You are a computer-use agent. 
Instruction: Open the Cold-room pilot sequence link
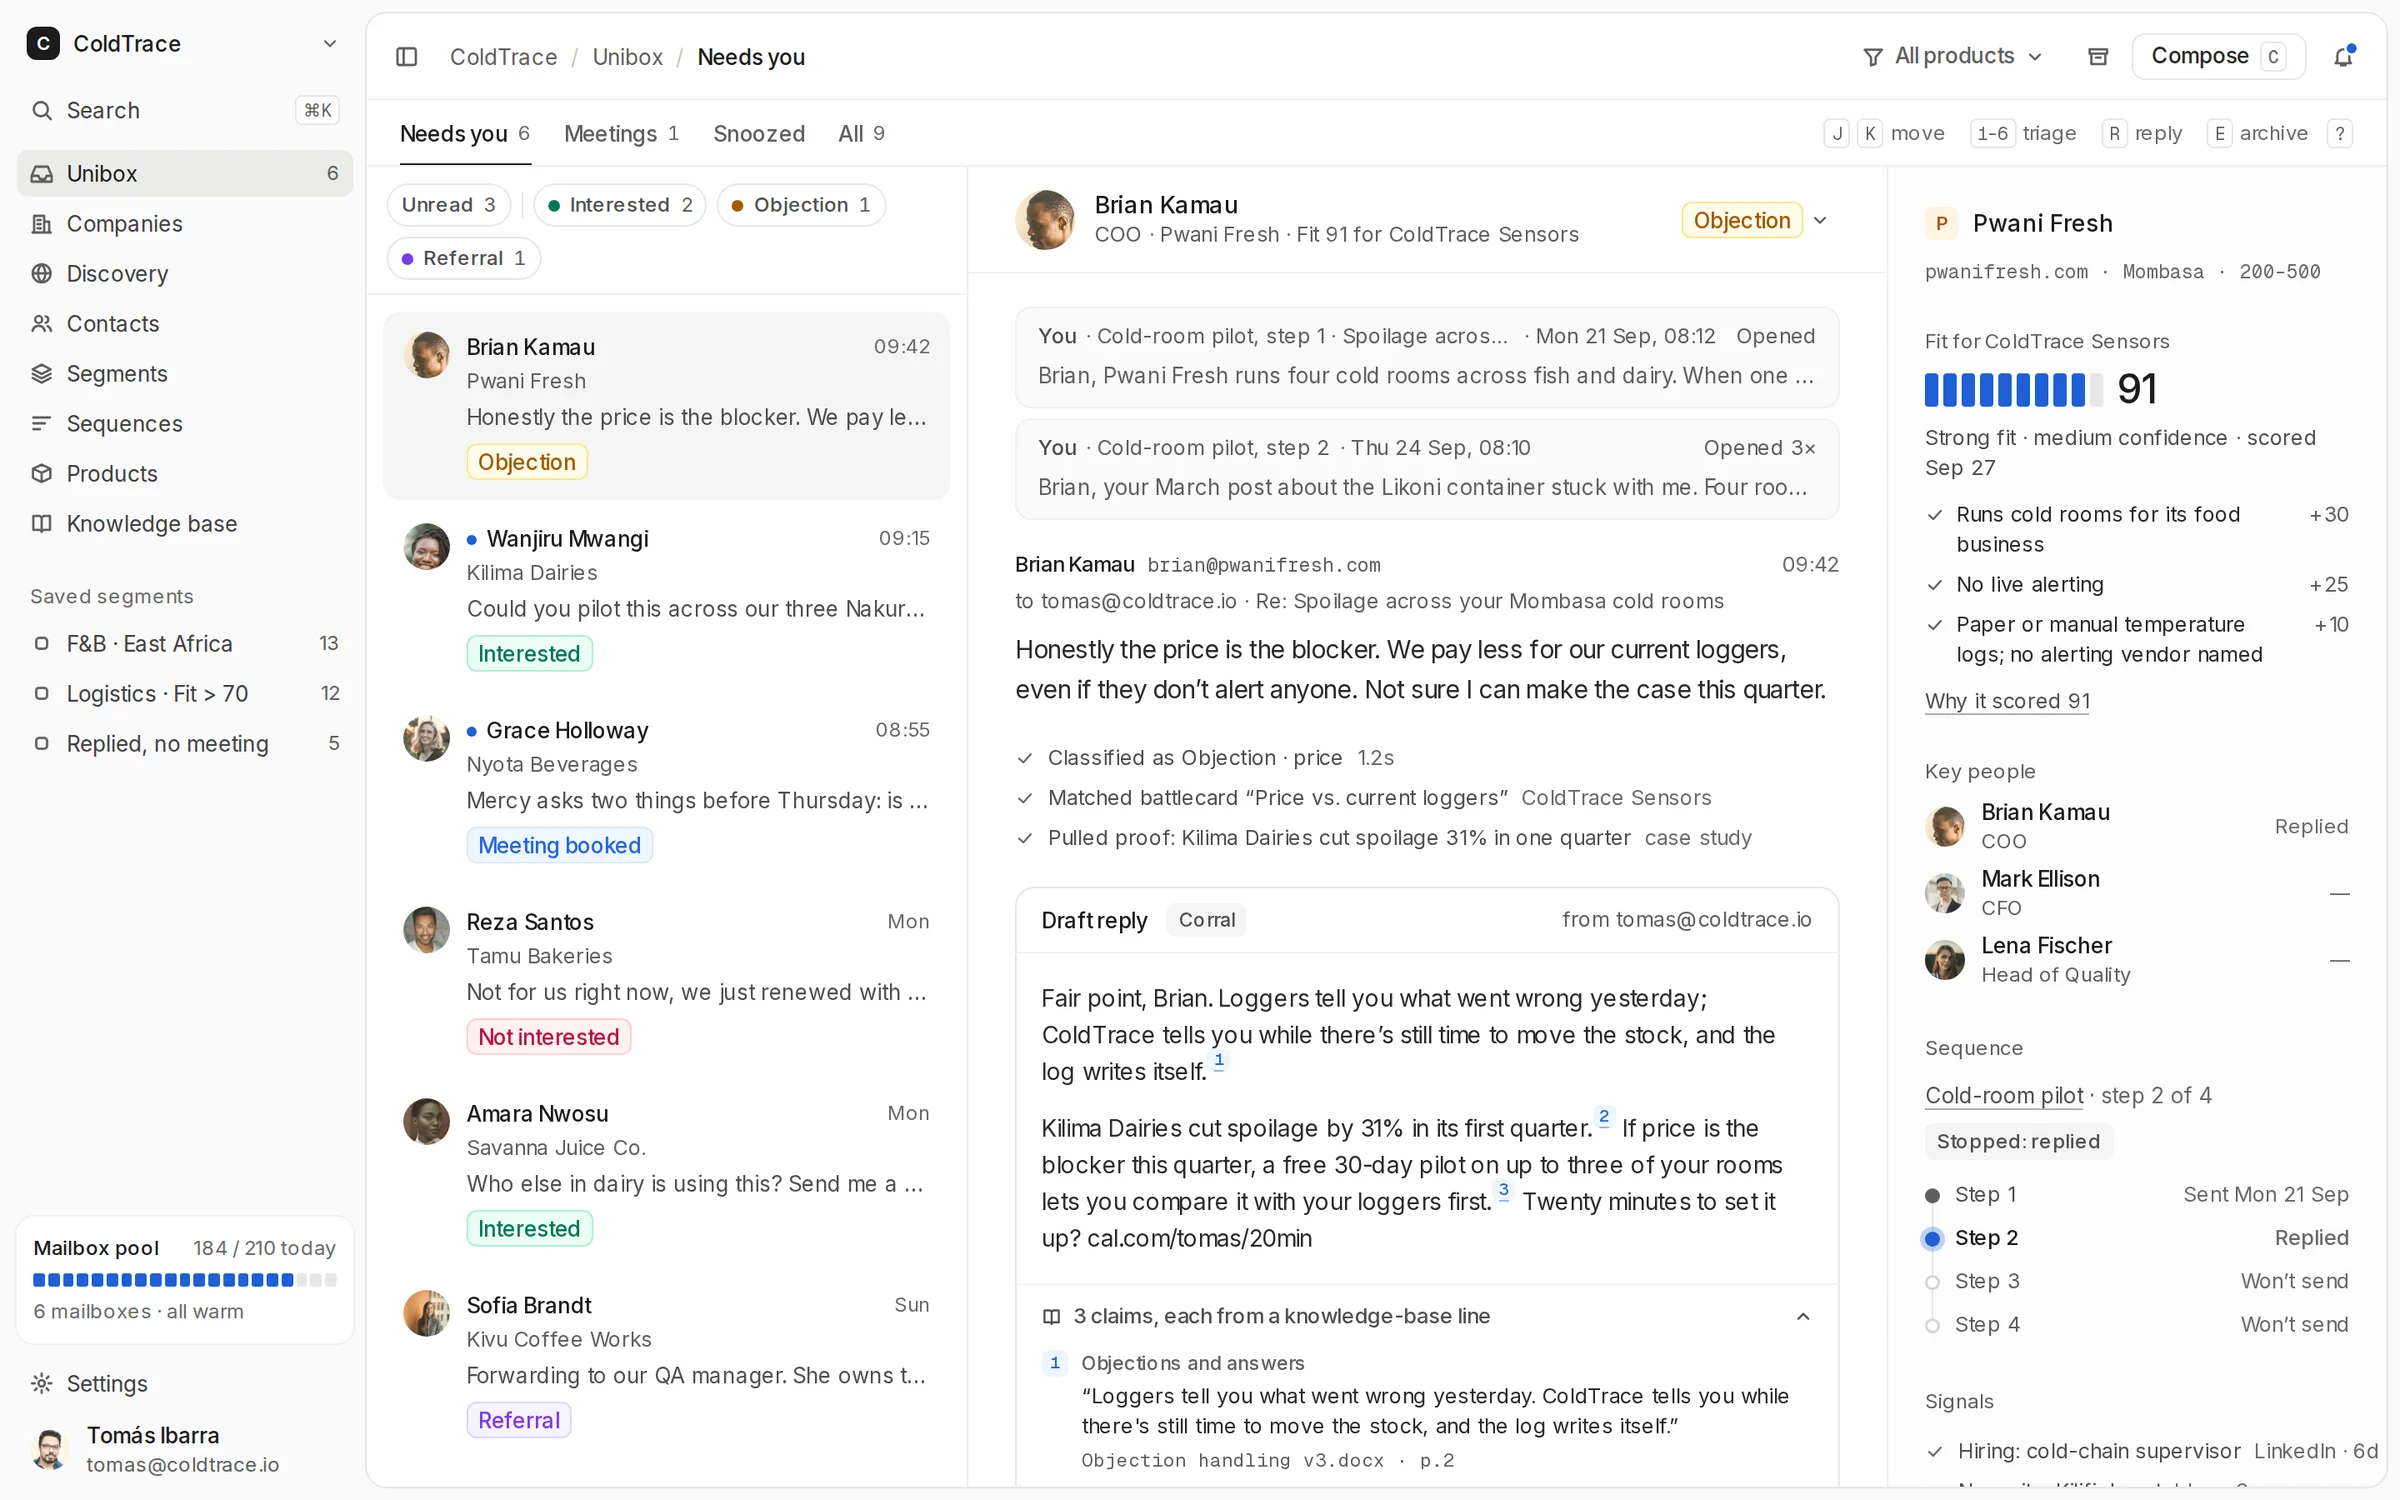click(x=2004, y=1095)
